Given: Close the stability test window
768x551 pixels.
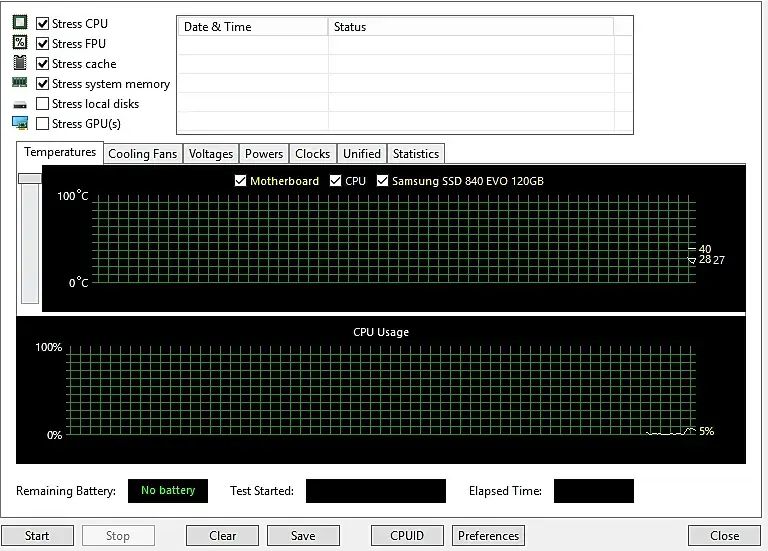Looking at the screenshot, I should (724, 536).
